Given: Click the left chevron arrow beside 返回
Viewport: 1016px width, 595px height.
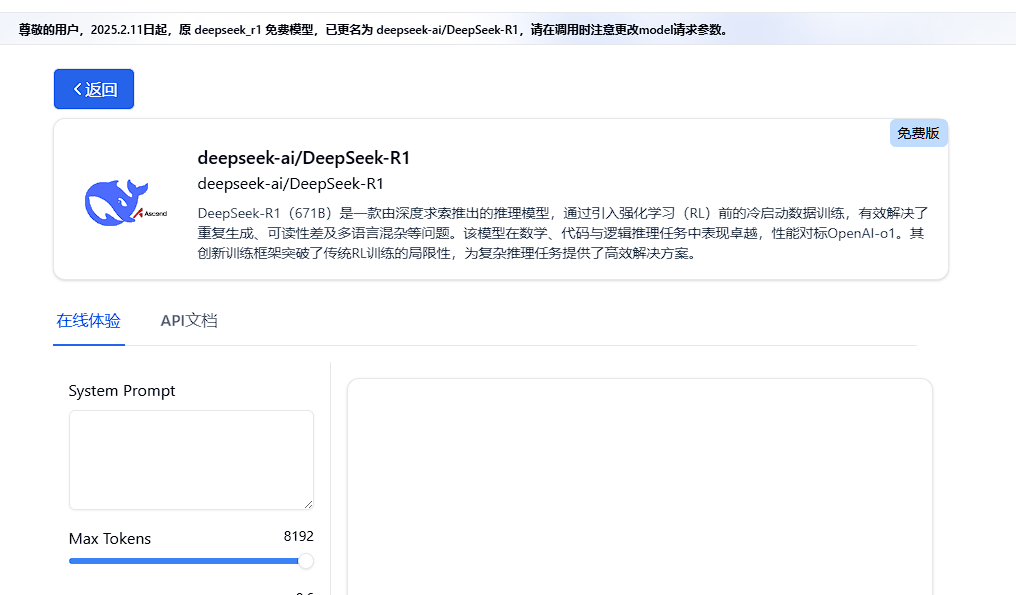Looking at the screenshot, I should click(x=78, y=89).
